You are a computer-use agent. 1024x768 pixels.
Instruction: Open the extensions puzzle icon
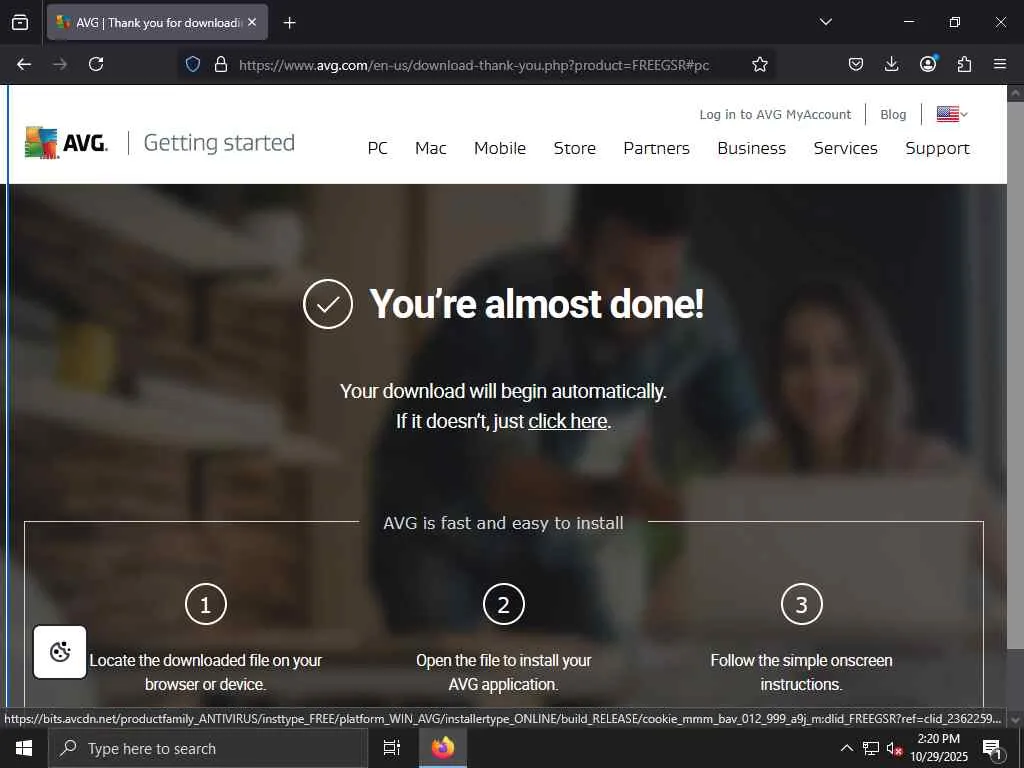pos(964,64)
